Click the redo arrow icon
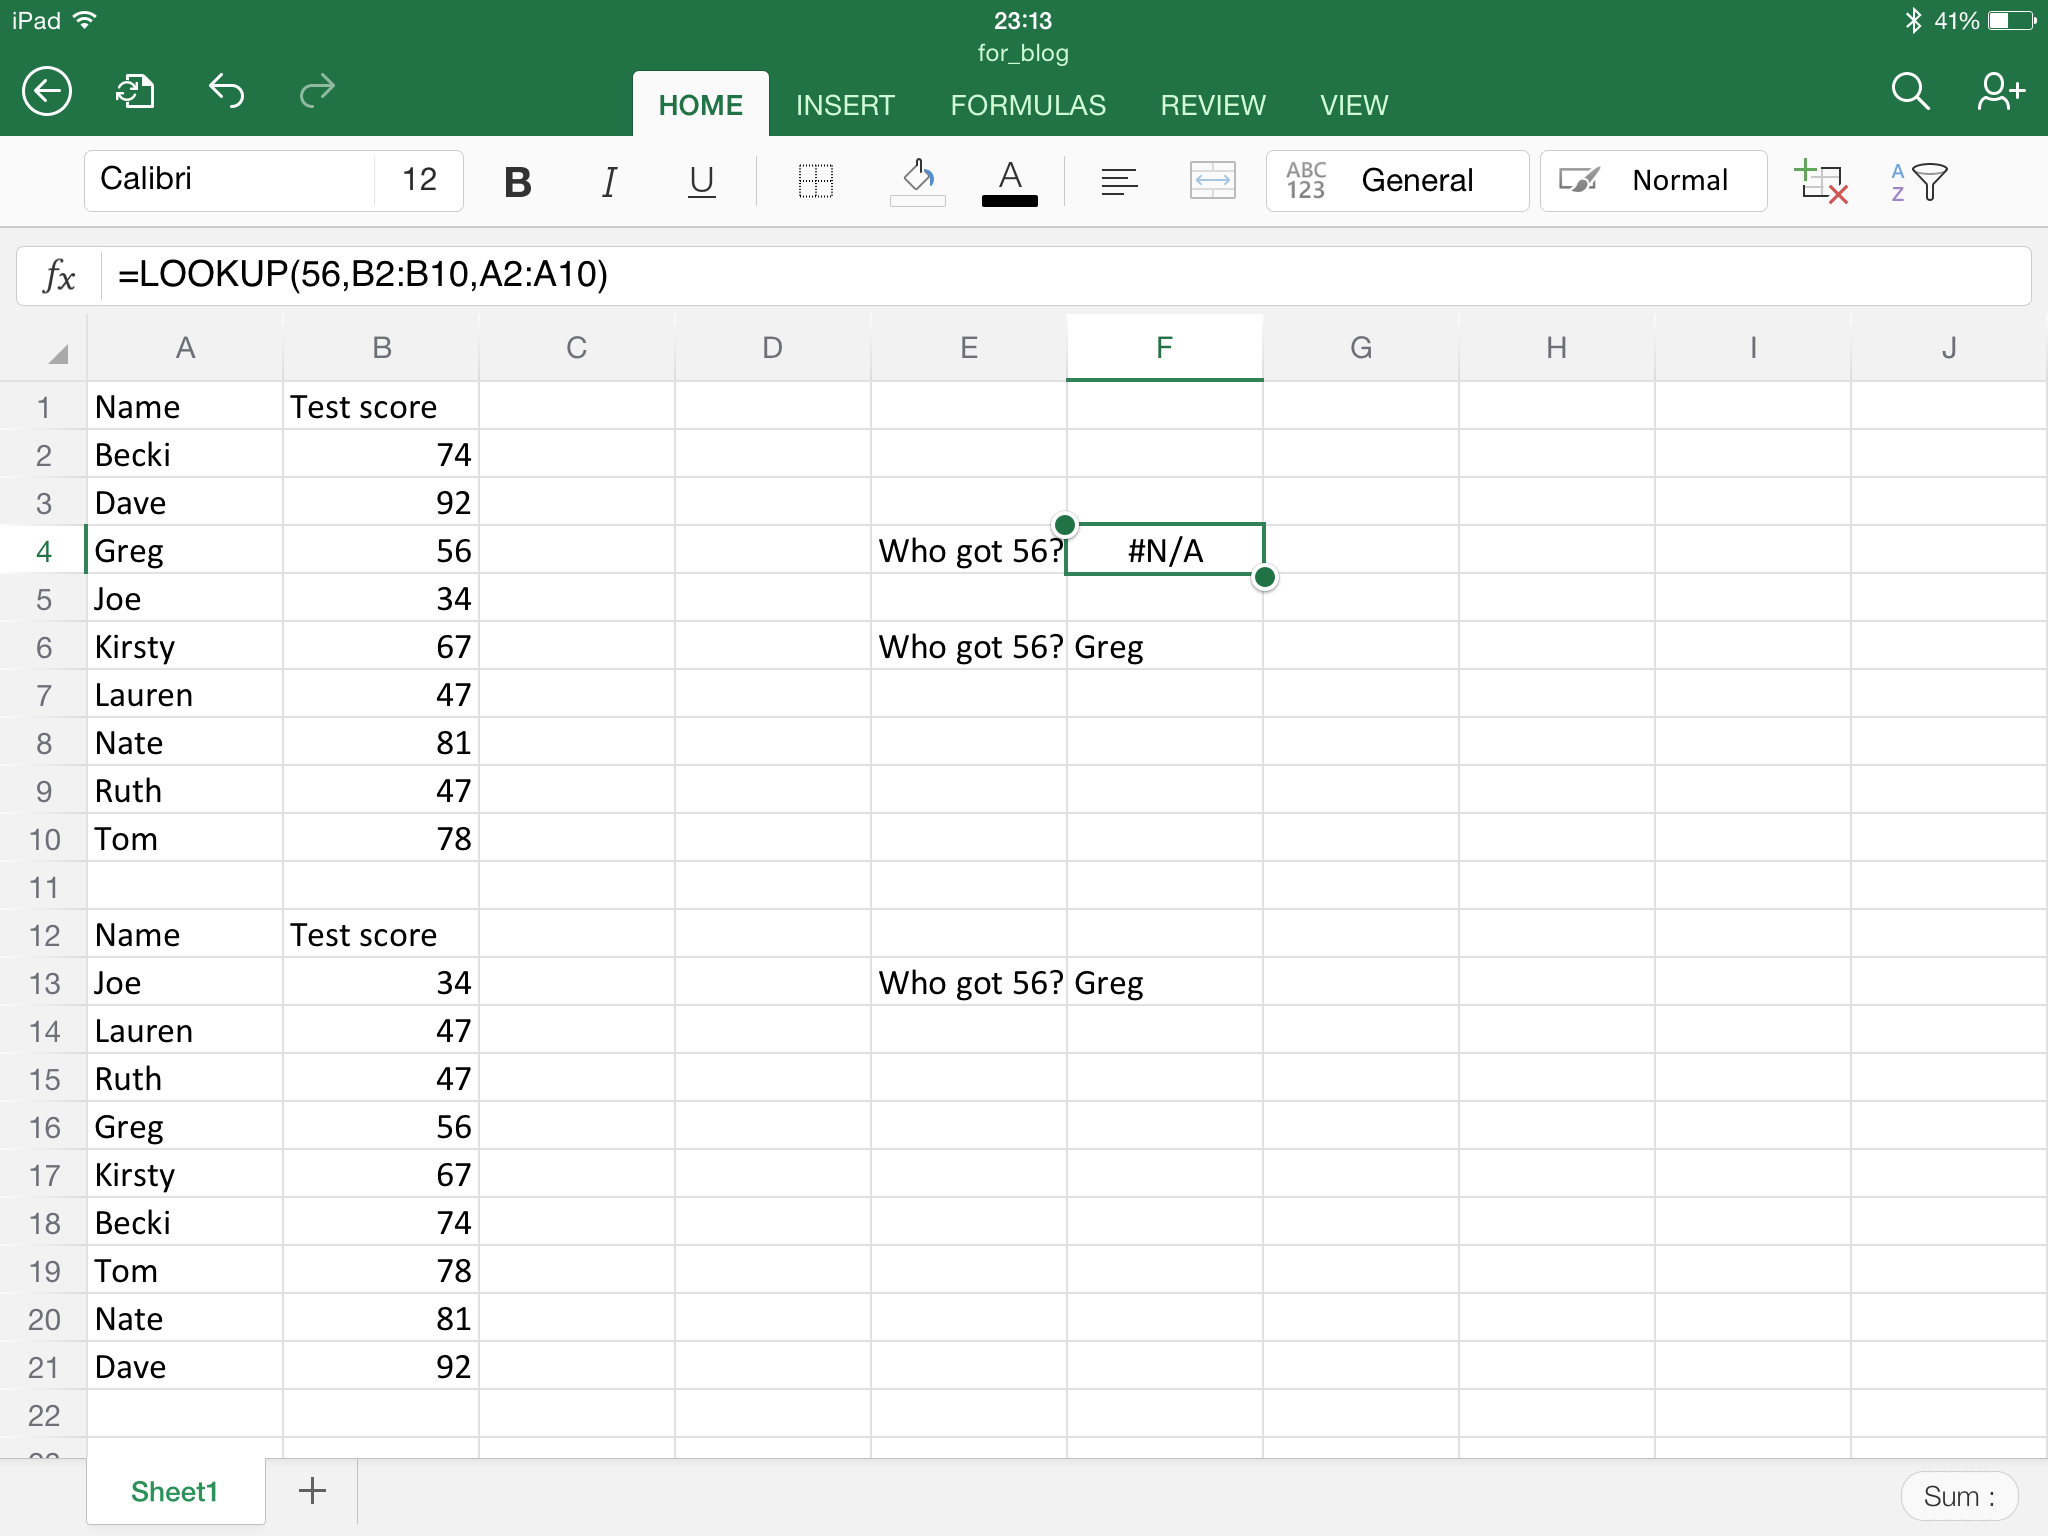The height and width of the screenshot is (1536, 2048). point(317,92)
